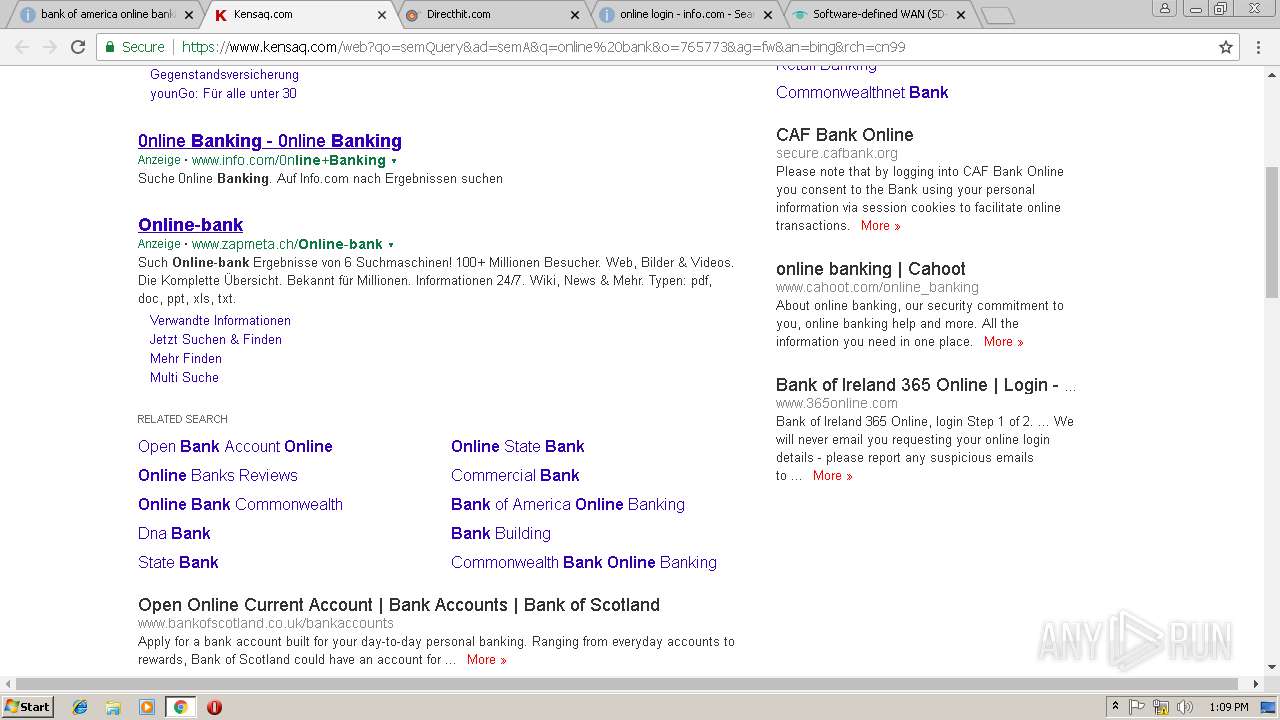Search related: Commercial Bank

pos(515,476)
